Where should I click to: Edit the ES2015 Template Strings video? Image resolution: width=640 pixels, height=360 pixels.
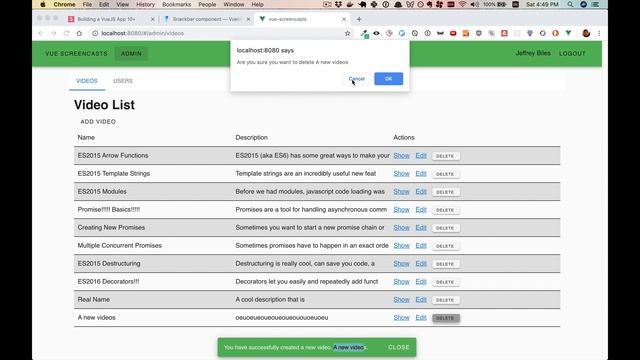pos(421,173)
